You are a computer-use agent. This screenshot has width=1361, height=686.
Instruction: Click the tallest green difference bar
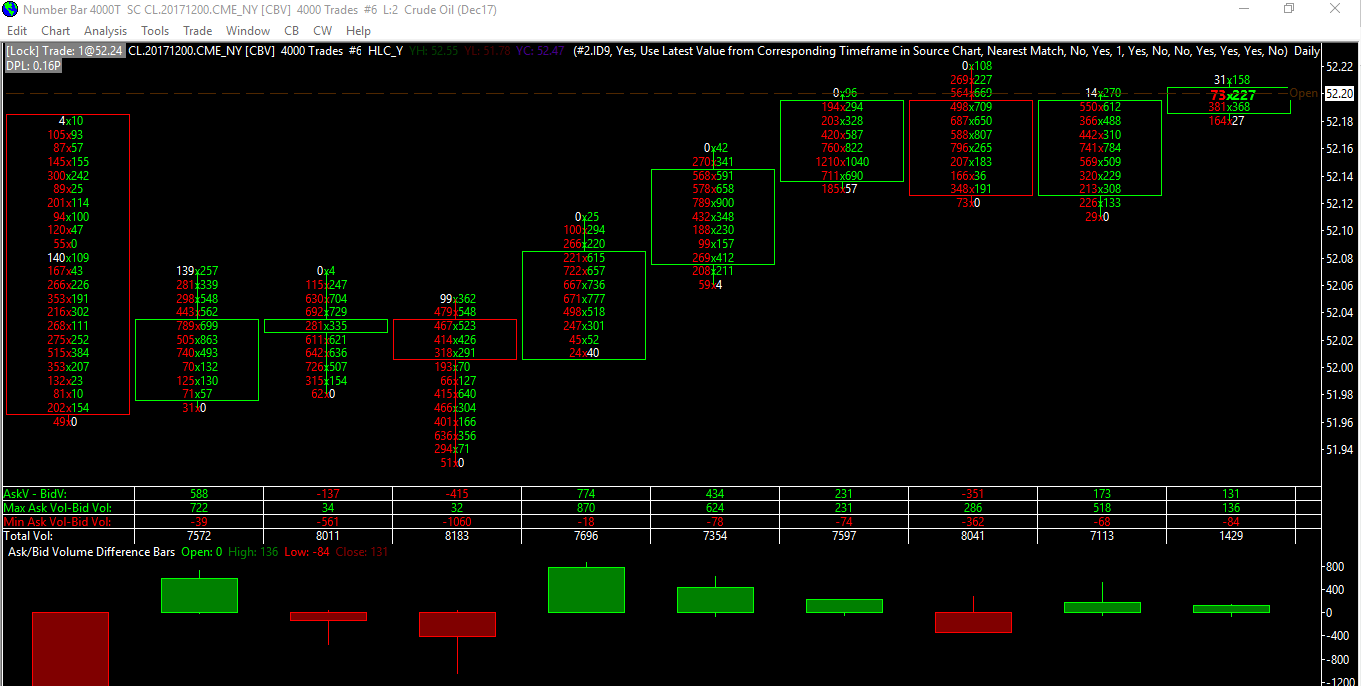point(586,590)
